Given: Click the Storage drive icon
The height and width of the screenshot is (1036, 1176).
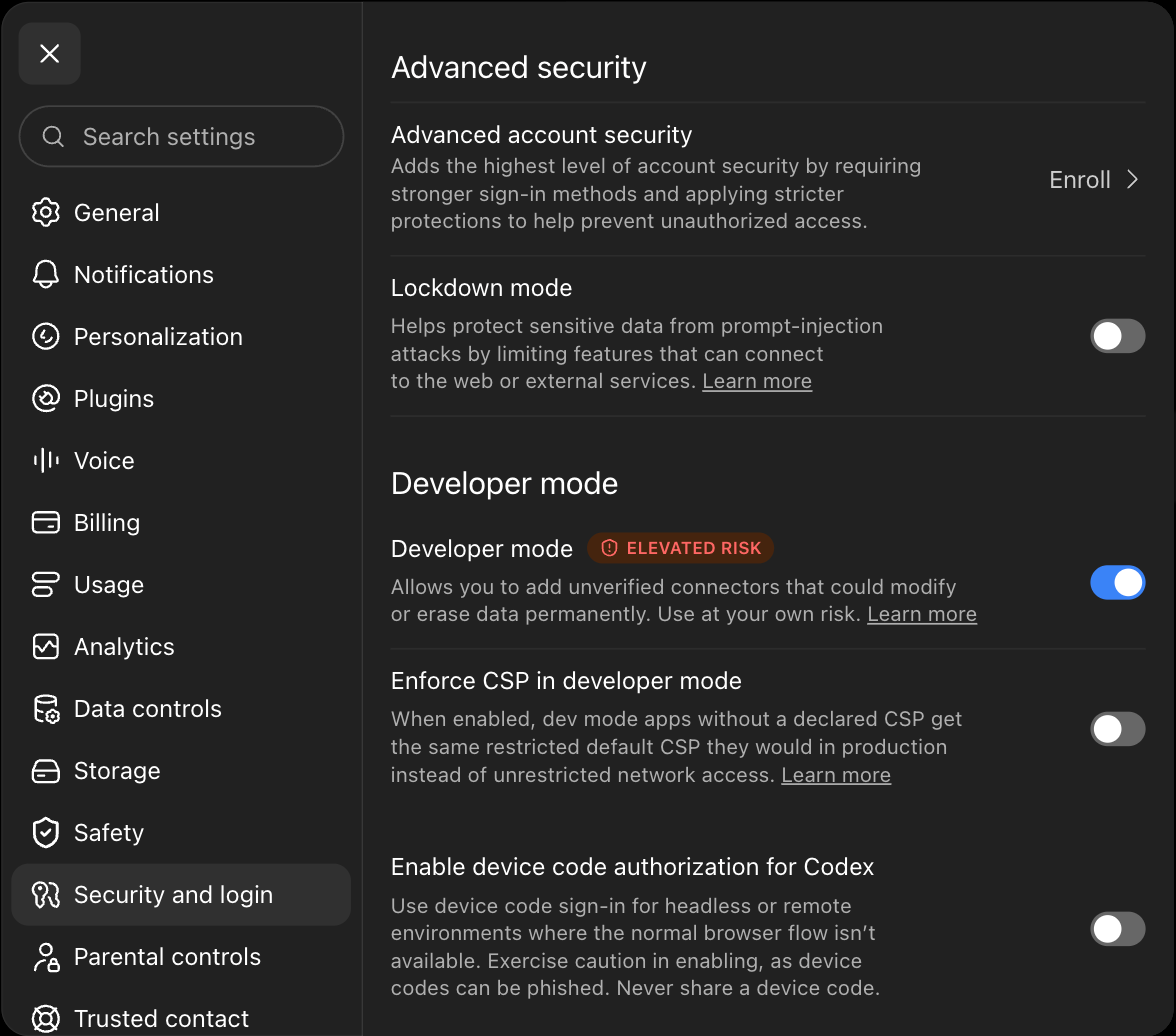Looking at the screenshot, I should [46, 770].
